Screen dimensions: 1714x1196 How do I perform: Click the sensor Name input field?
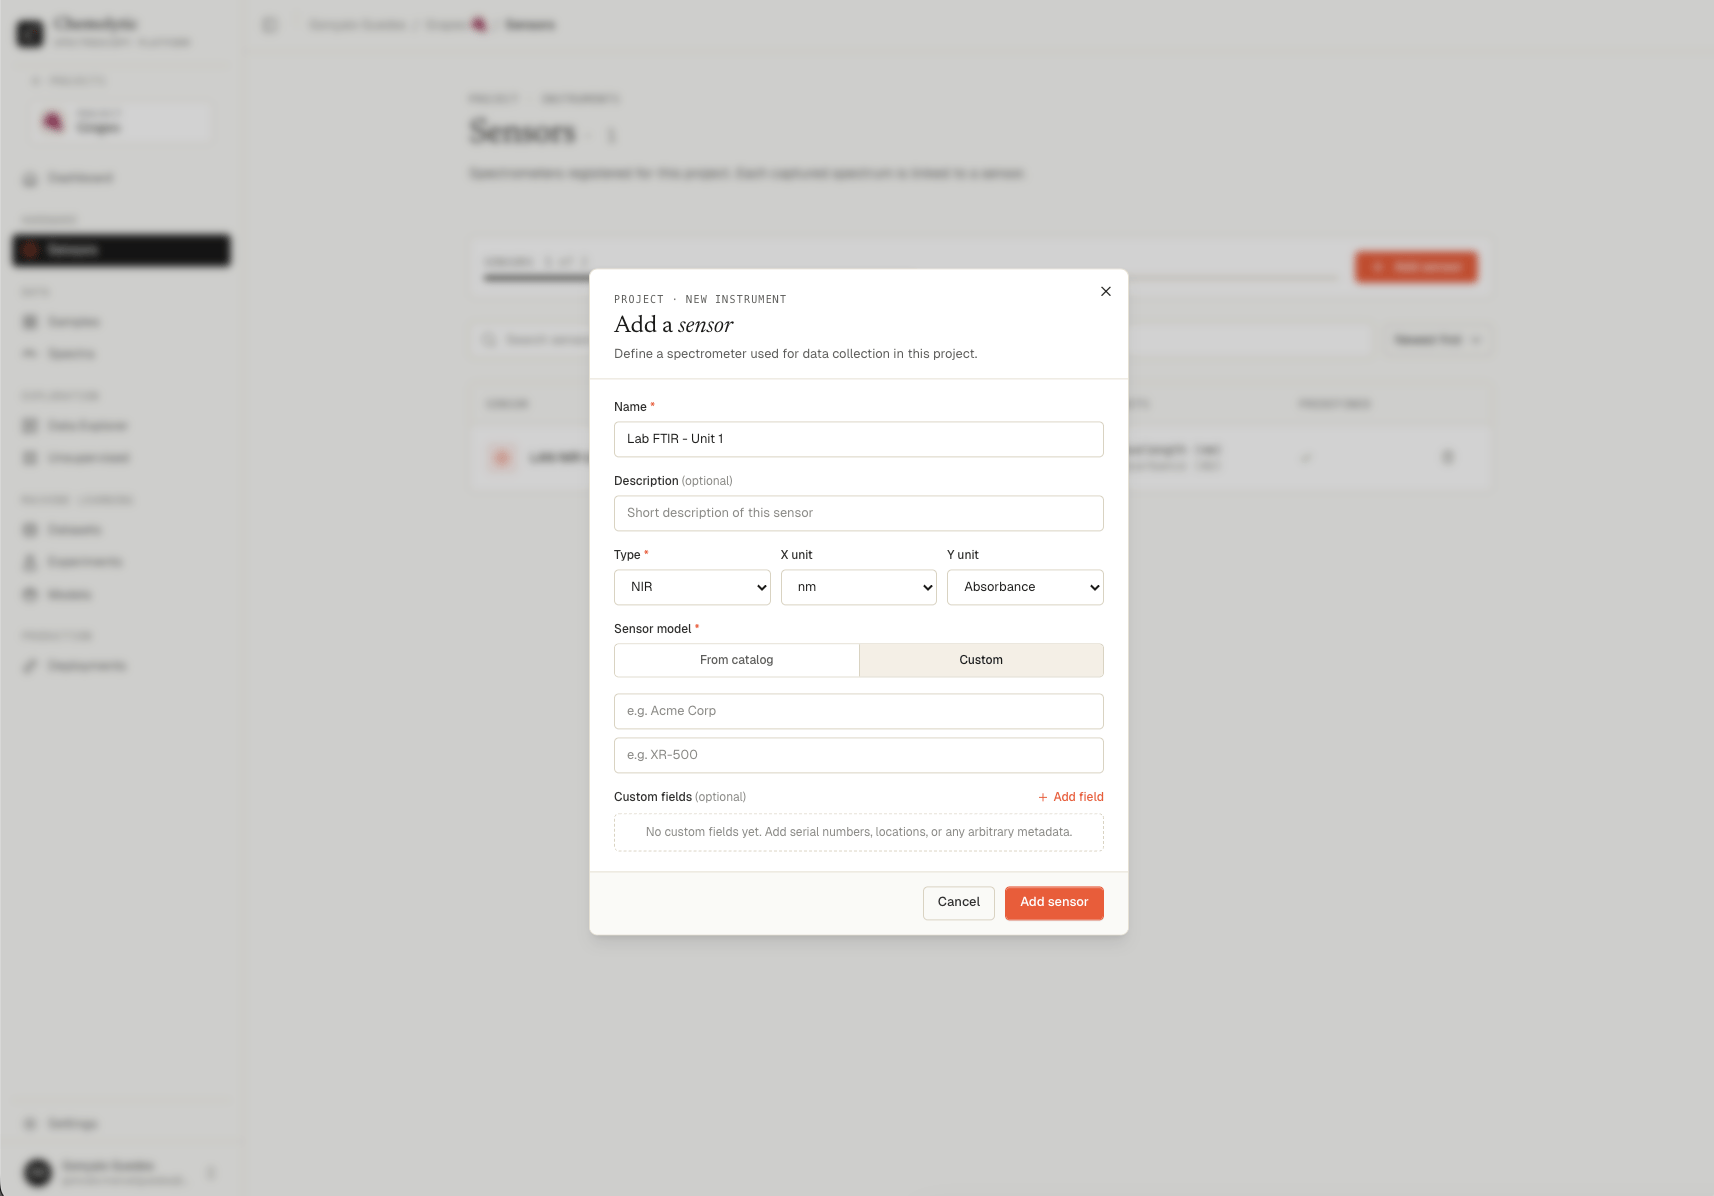pyautogui.click(x=858, y=439)
